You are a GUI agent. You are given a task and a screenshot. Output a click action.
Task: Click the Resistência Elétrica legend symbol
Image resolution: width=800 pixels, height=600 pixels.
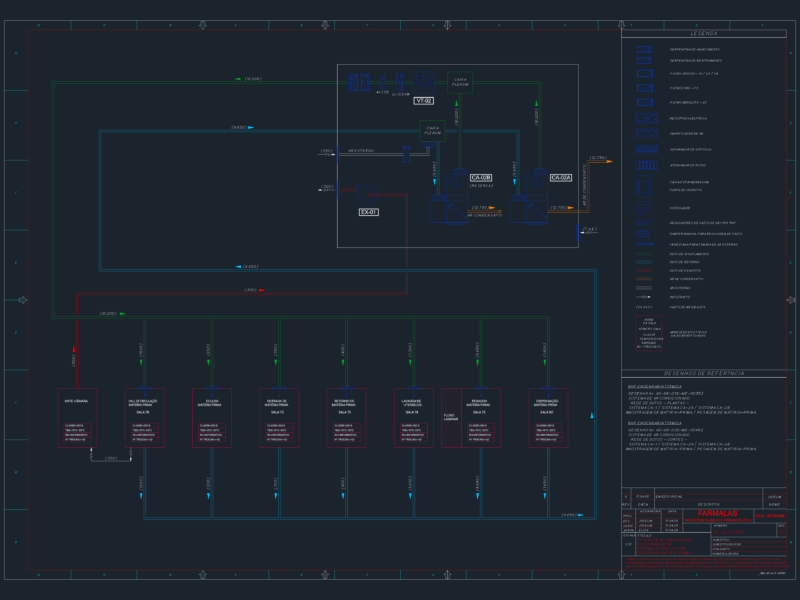(x=646, y=118)
